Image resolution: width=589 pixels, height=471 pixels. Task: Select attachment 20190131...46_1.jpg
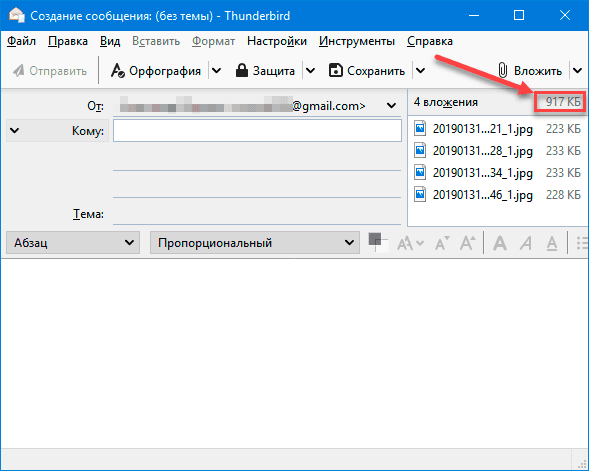coord(498,195)
